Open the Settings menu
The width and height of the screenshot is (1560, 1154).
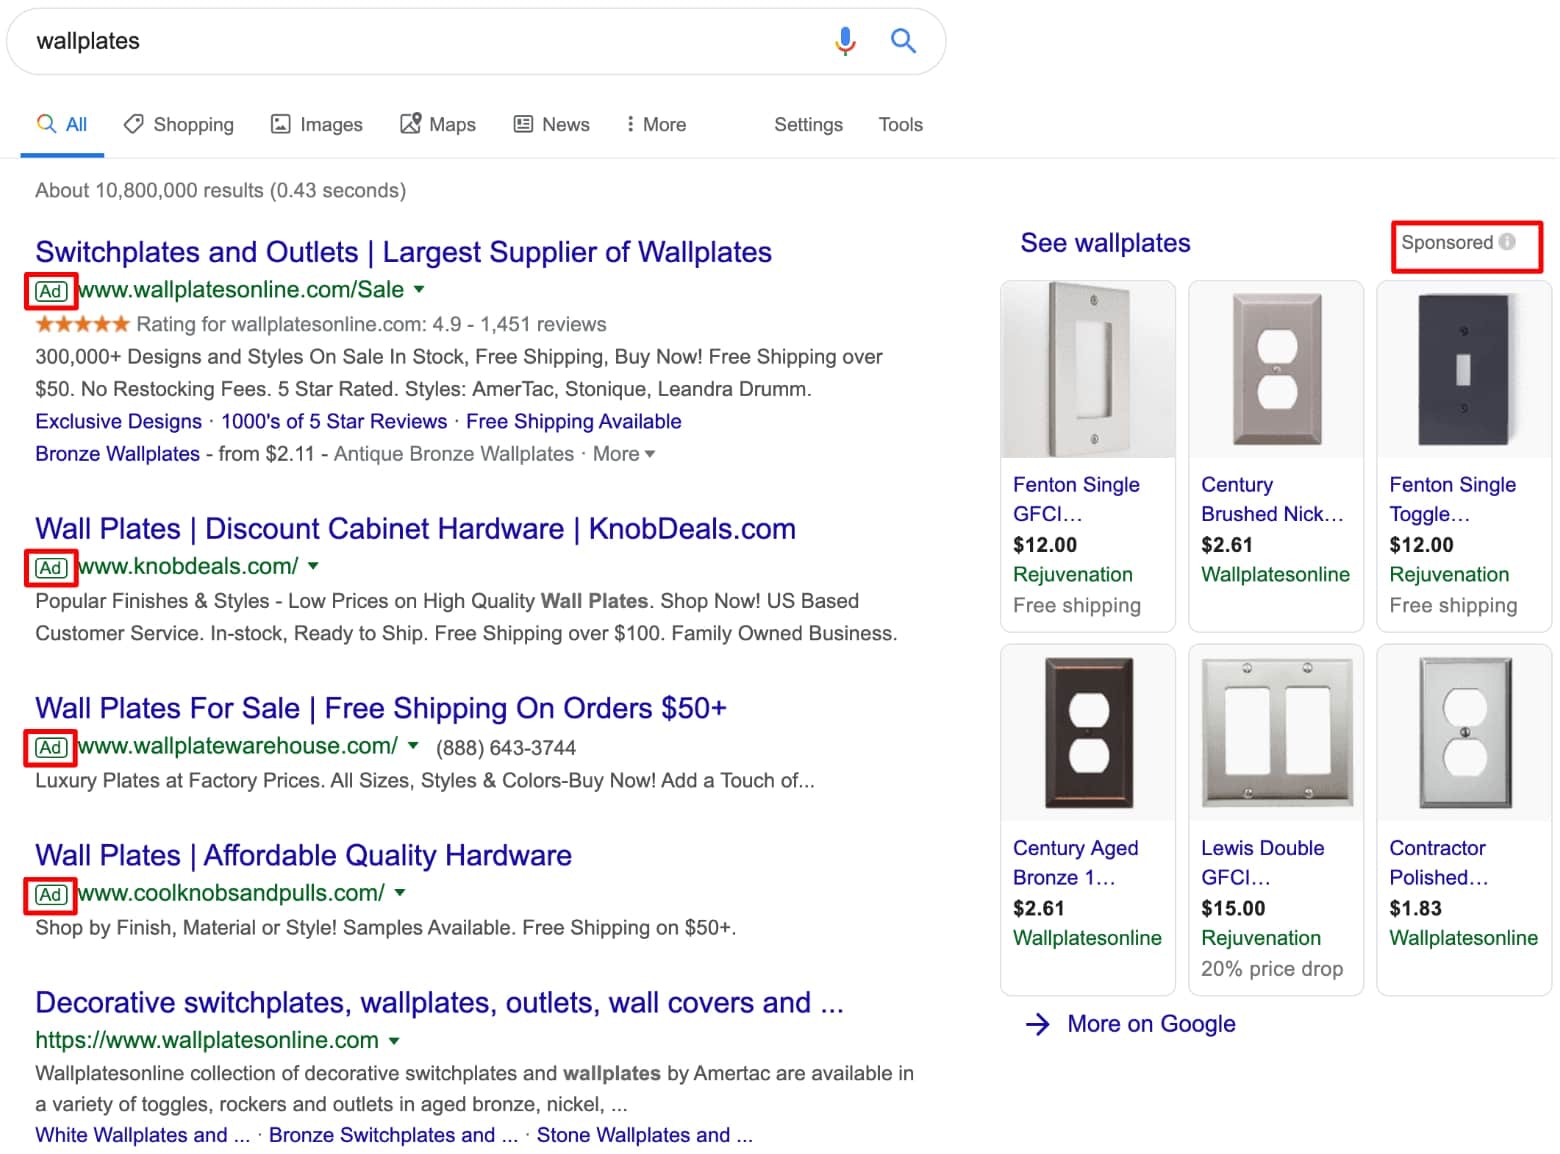click(808, 123)
